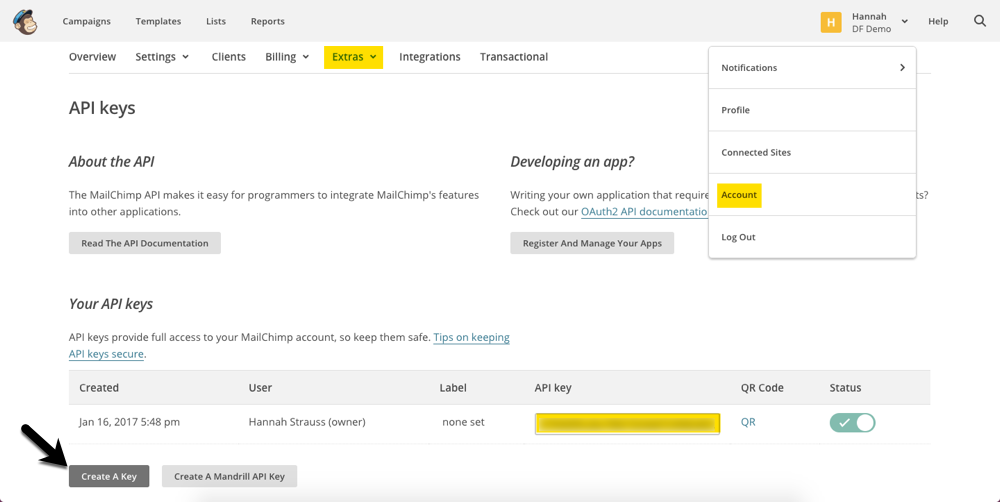Click the Jan 16, 2017 created date
This screenshot has height=502, width=1000.
[129, 422]
